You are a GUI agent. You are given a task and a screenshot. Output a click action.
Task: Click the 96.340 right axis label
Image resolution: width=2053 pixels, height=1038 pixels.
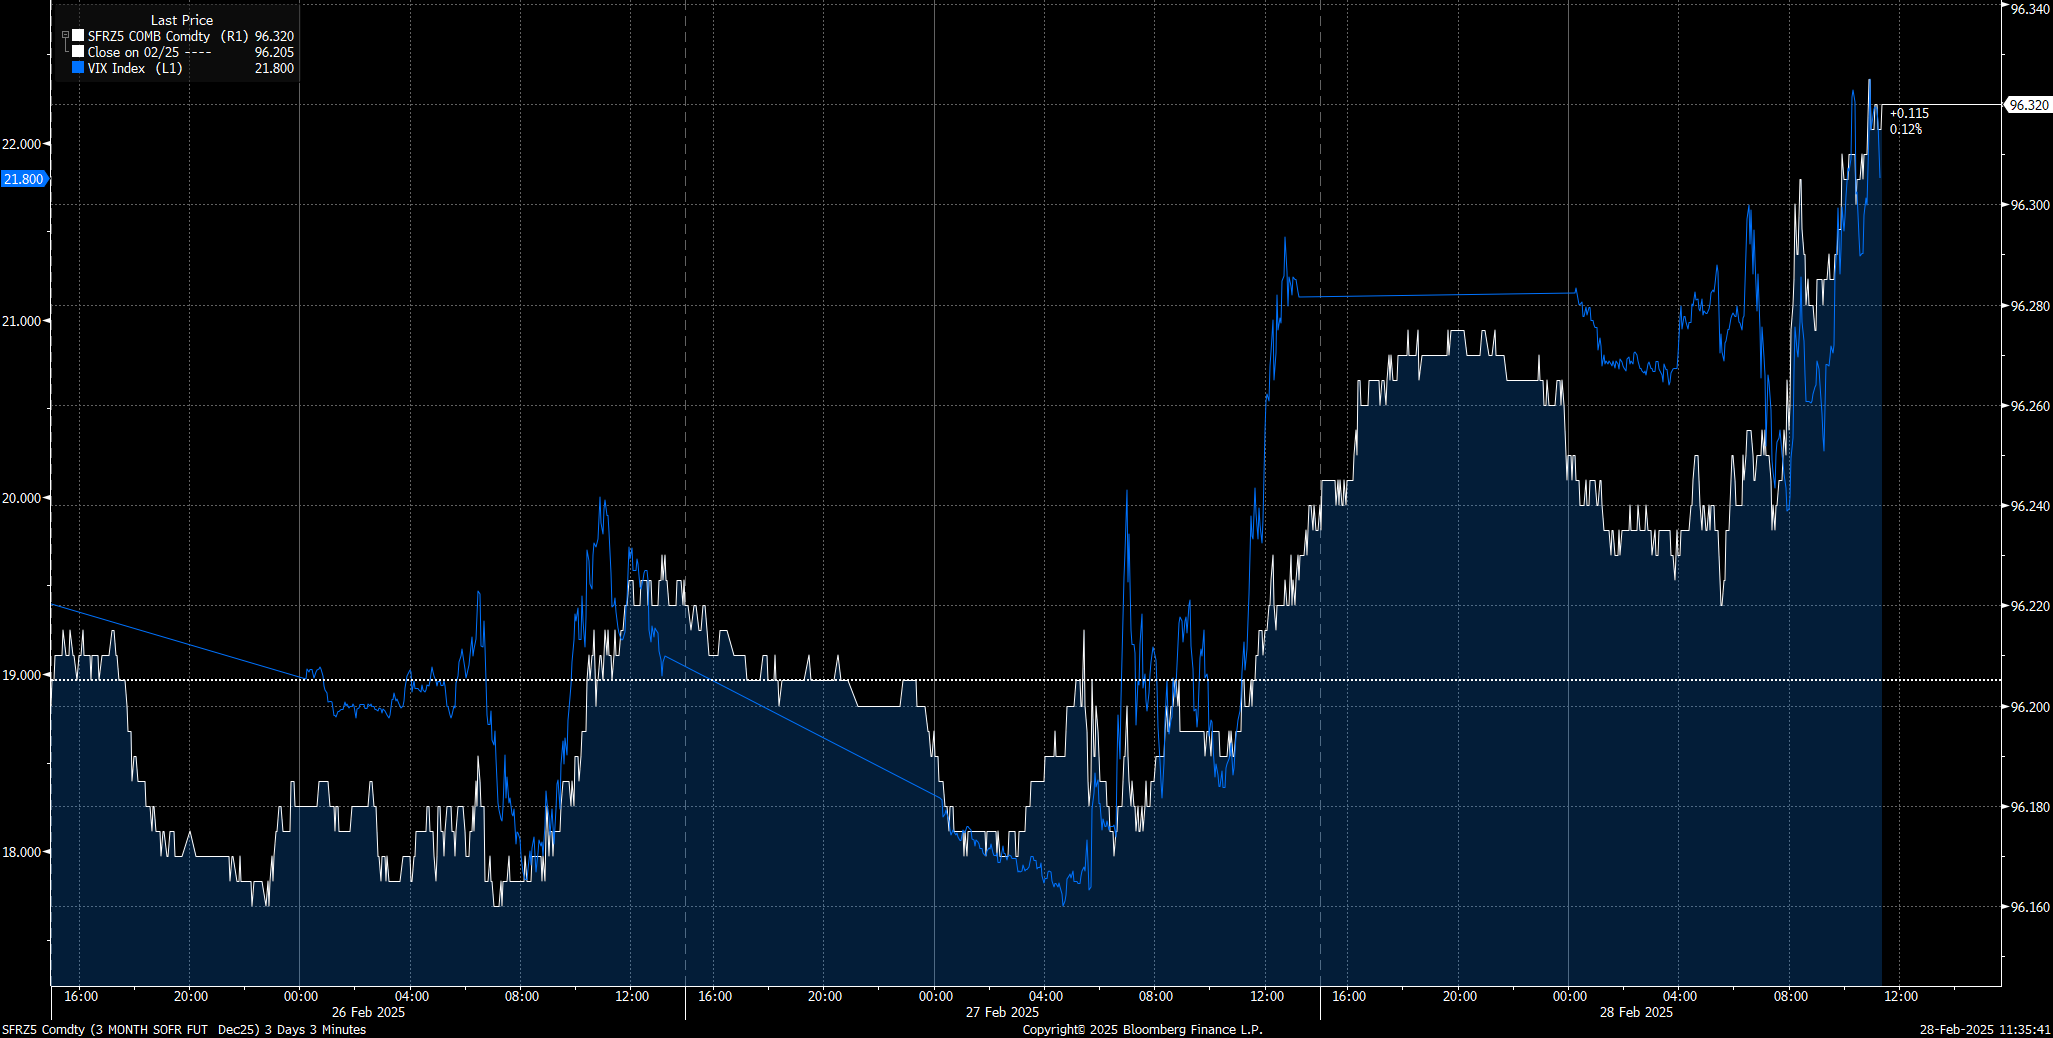click(2030, 9)
